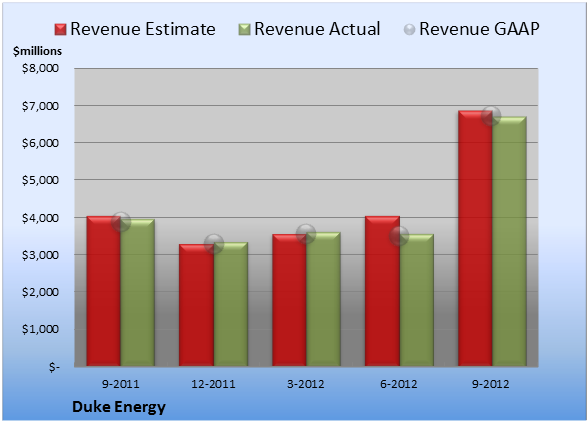
Task: Click the GAAP marker for 3-2012
Action: [x=306, y=234]
